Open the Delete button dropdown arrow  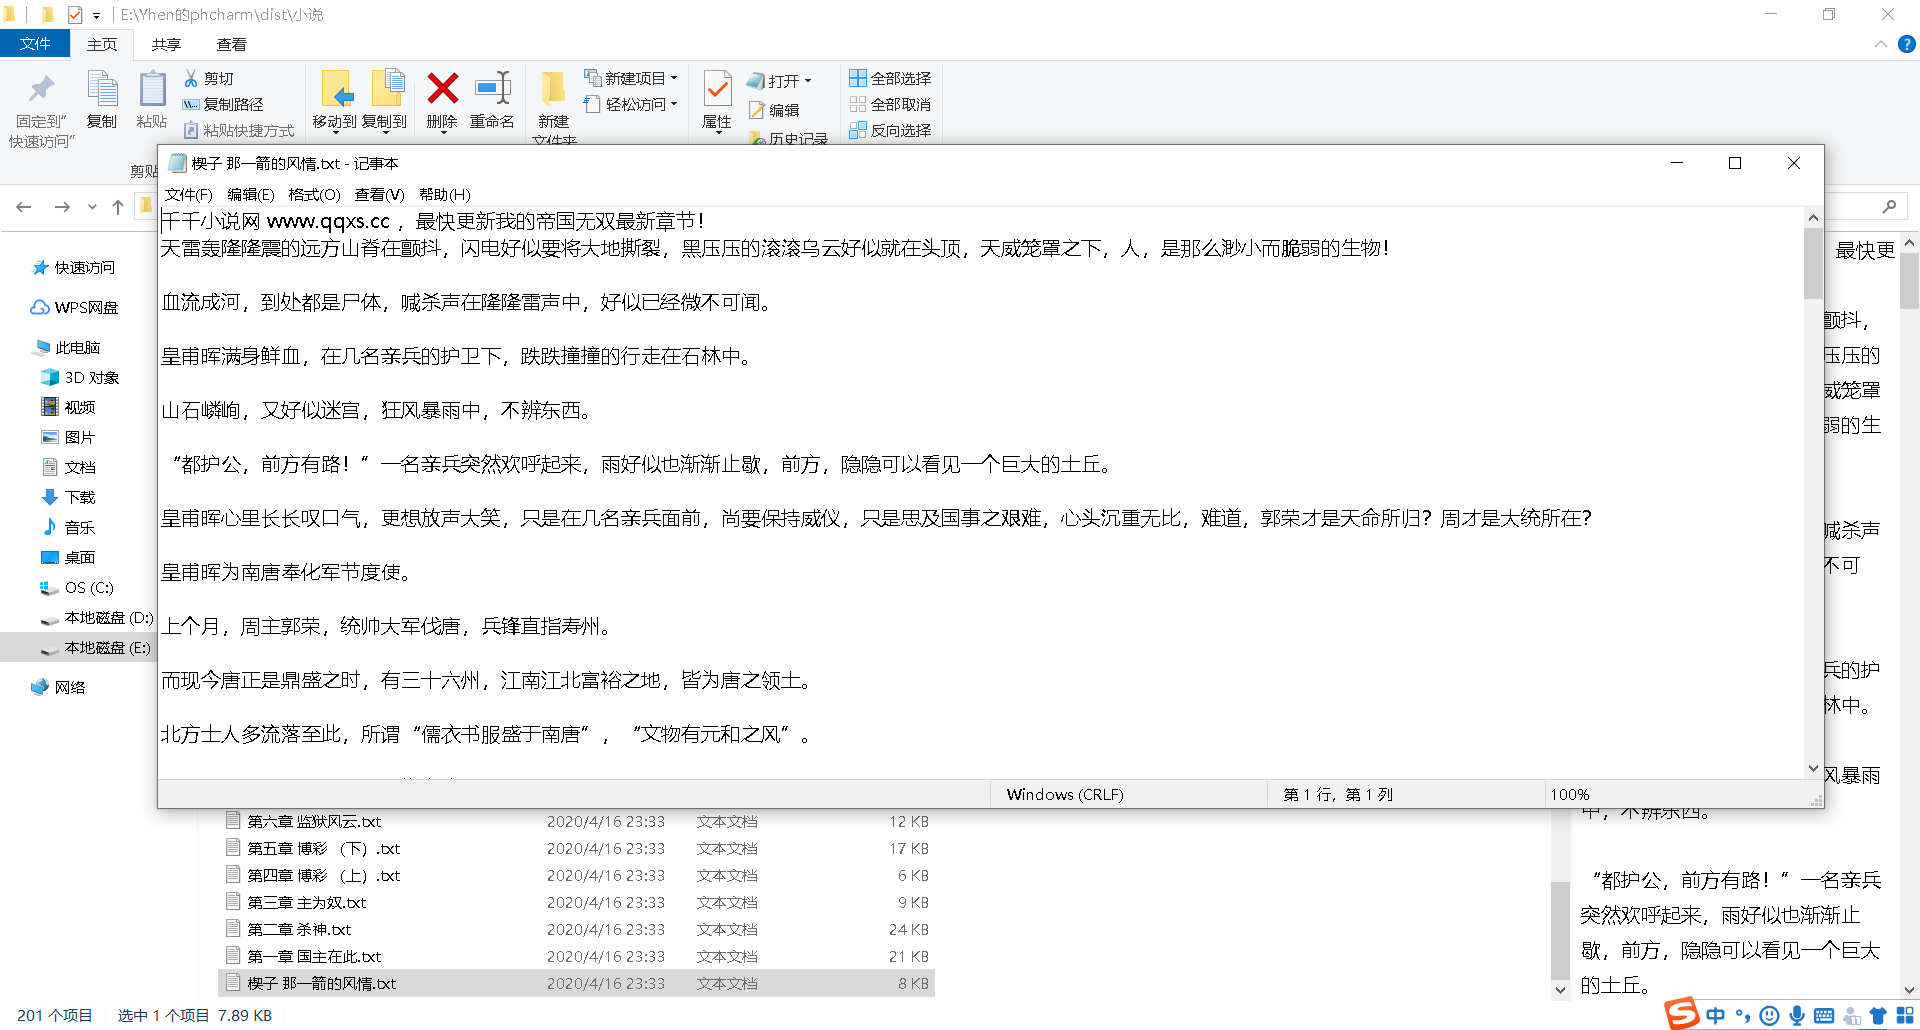(x=442, y=133)
